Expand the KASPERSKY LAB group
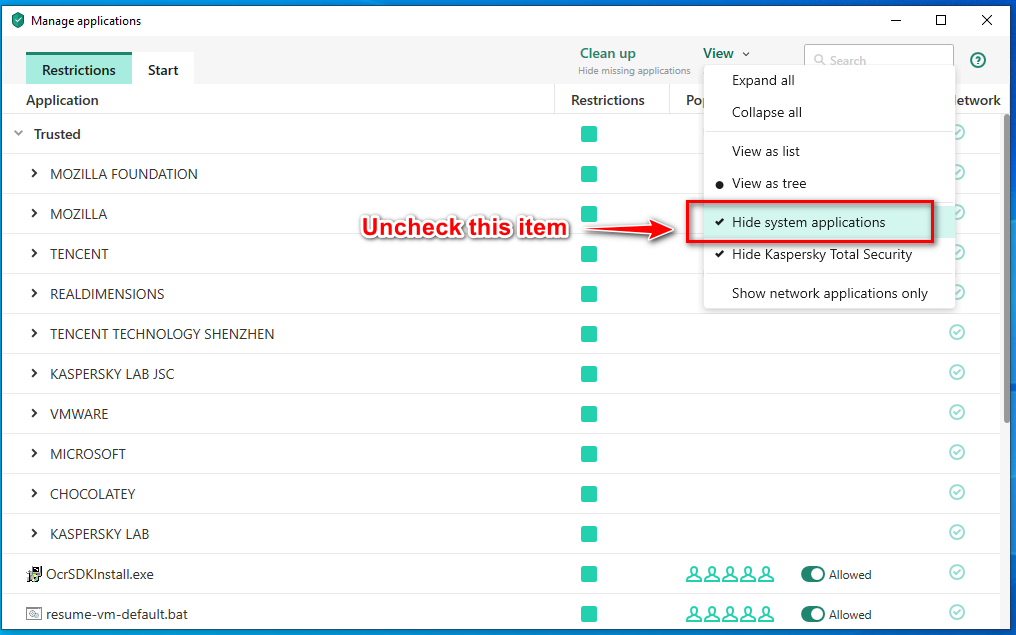Viewport: 1016px width, 635px height. (34, 533)
